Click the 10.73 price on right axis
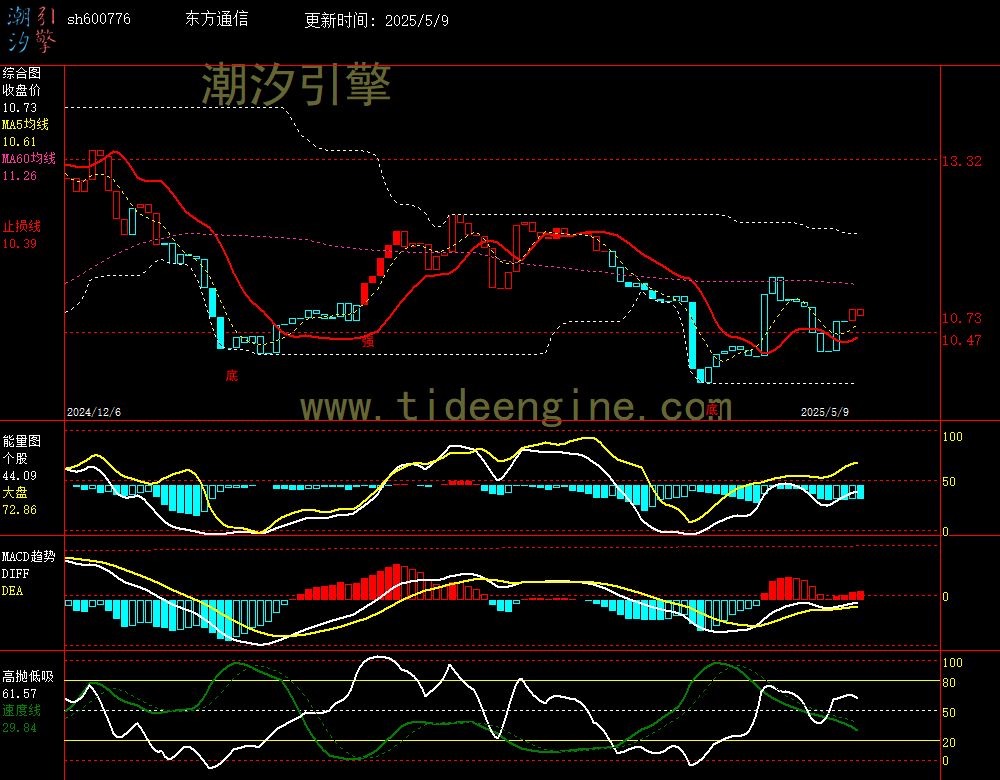 (x=962, y=318)
